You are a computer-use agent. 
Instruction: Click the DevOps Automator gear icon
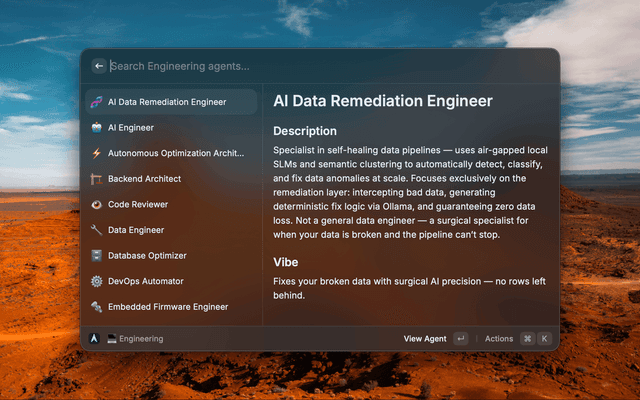97,282
